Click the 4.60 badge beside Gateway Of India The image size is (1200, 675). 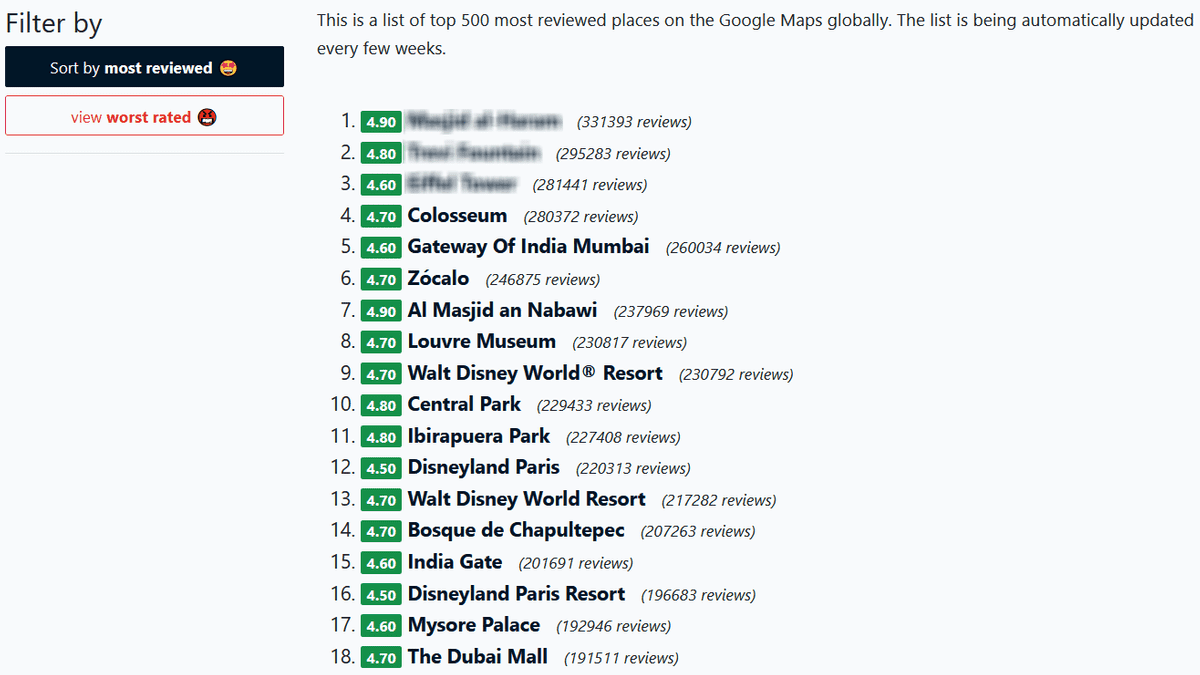click(381, 247)
